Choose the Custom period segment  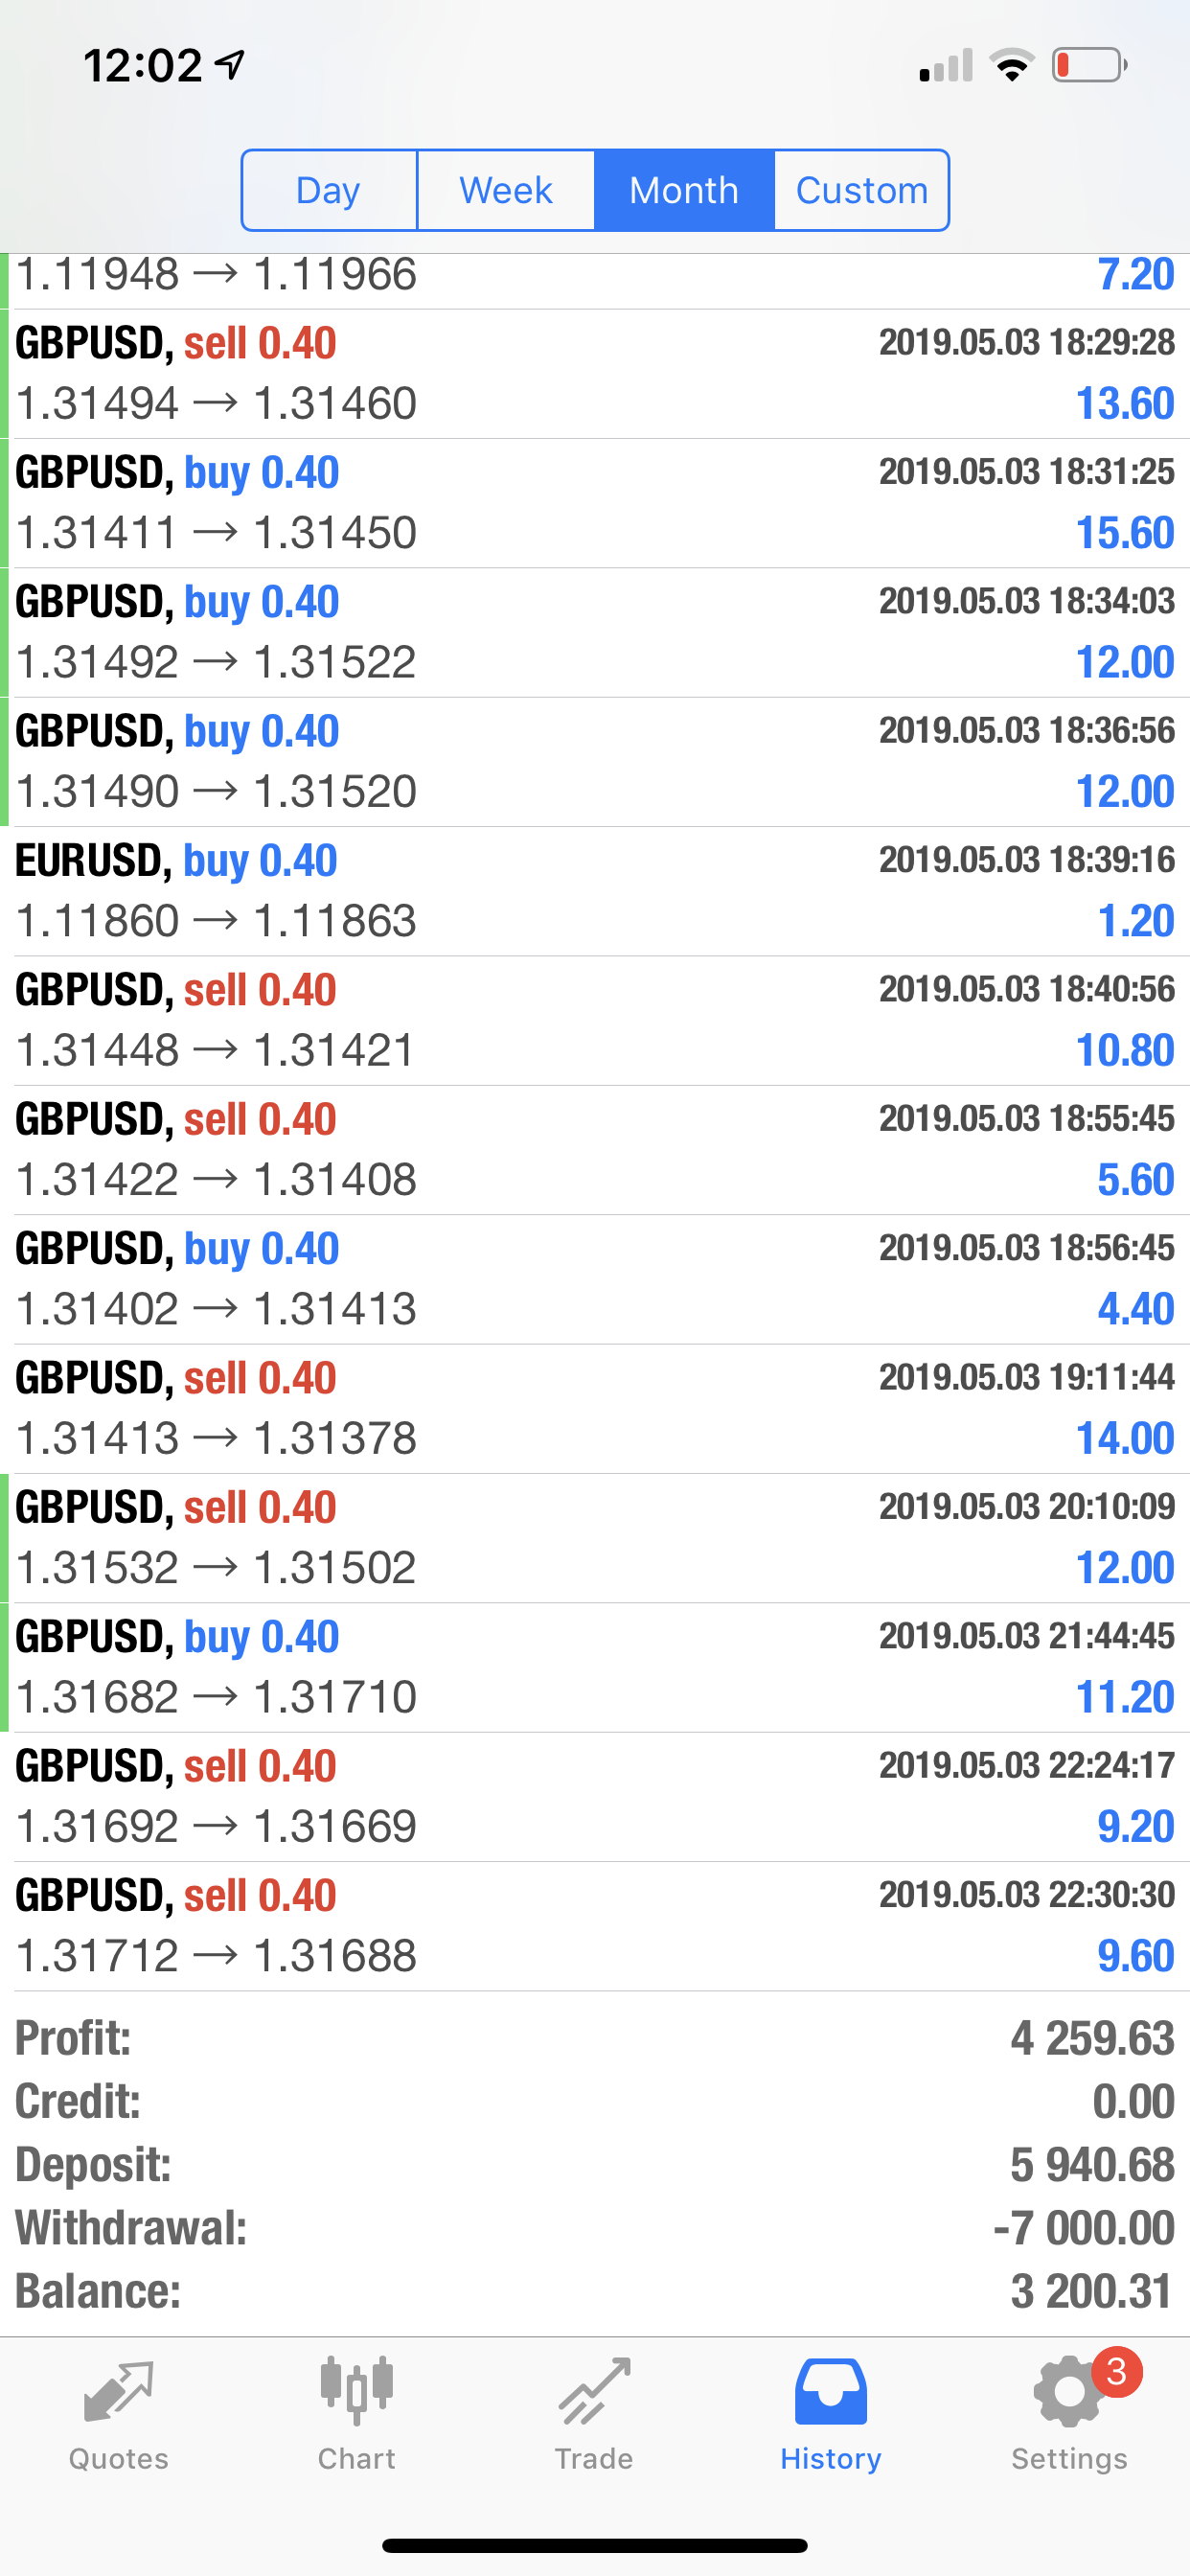pos(861,190)
